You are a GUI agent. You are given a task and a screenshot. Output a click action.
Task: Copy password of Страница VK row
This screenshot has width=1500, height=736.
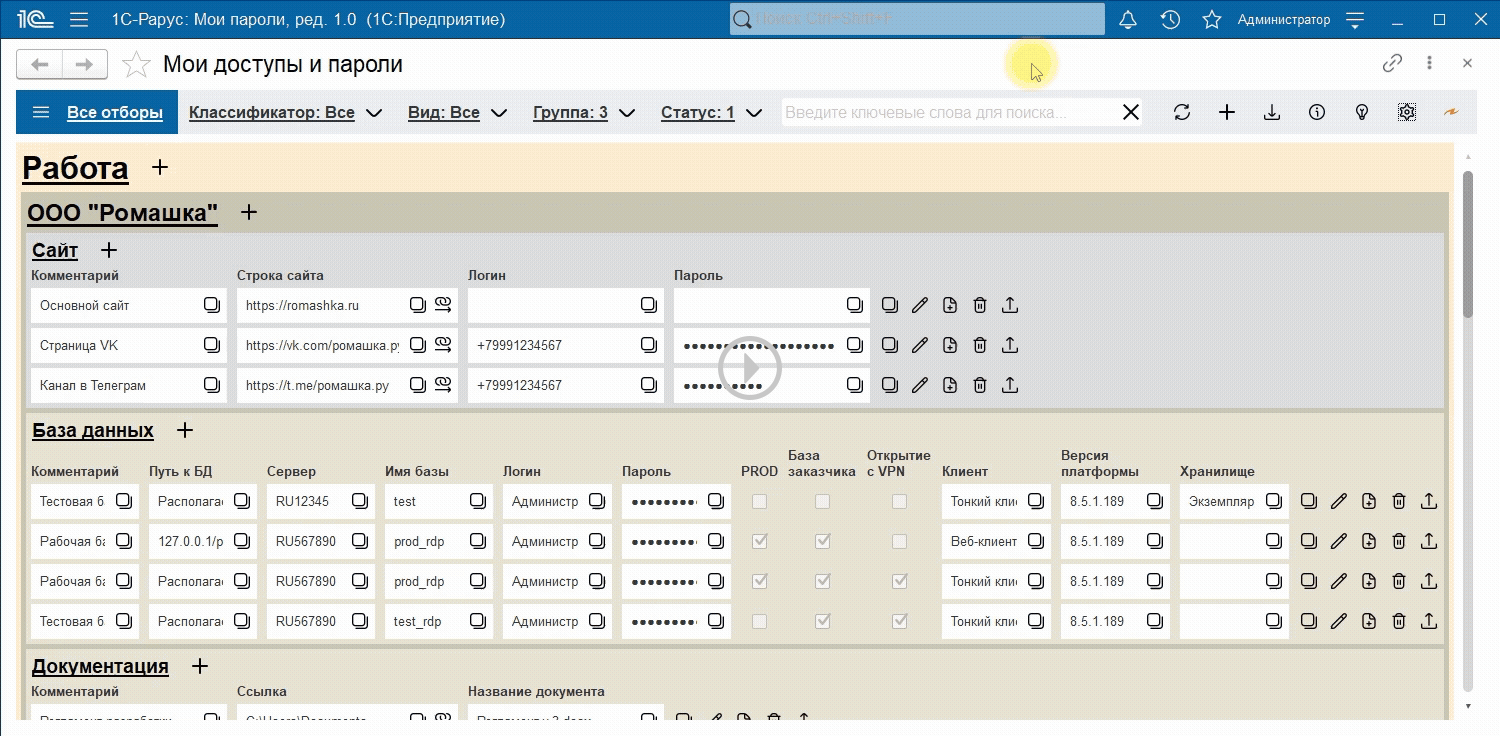coord(855,345)
